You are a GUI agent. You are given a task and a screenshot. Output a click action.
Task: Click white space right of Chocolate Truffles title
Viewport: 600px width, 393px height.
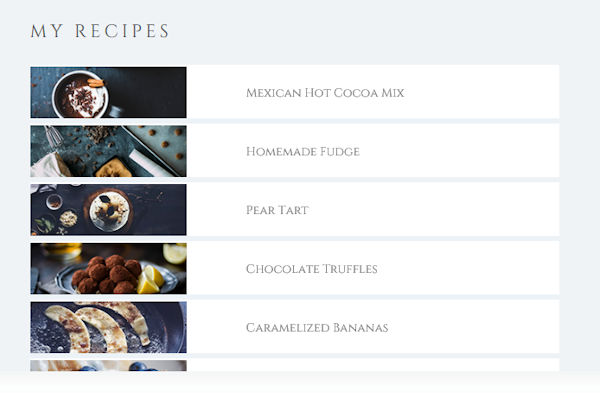pos(469,269)
